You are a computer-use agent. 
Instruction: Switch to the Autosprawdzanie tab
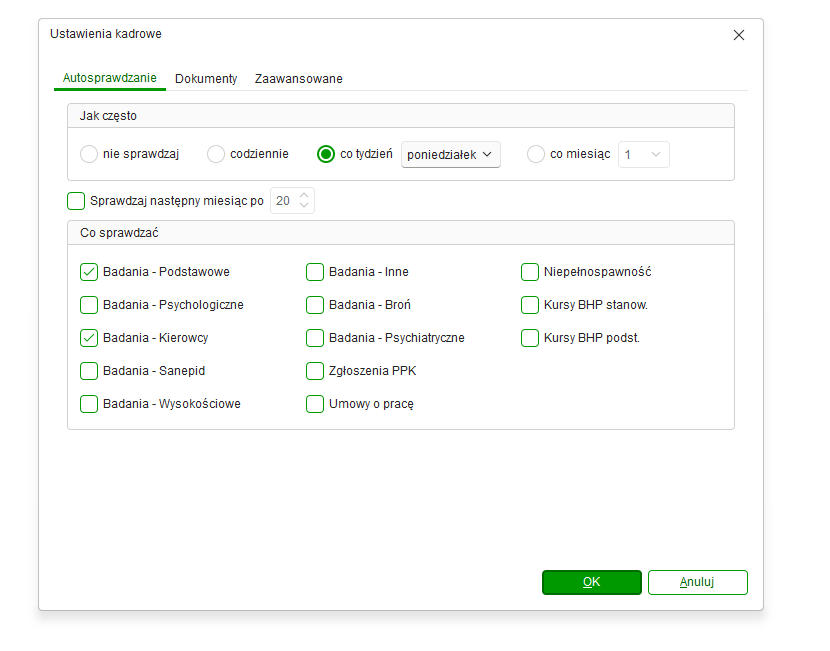pos(110,78)
